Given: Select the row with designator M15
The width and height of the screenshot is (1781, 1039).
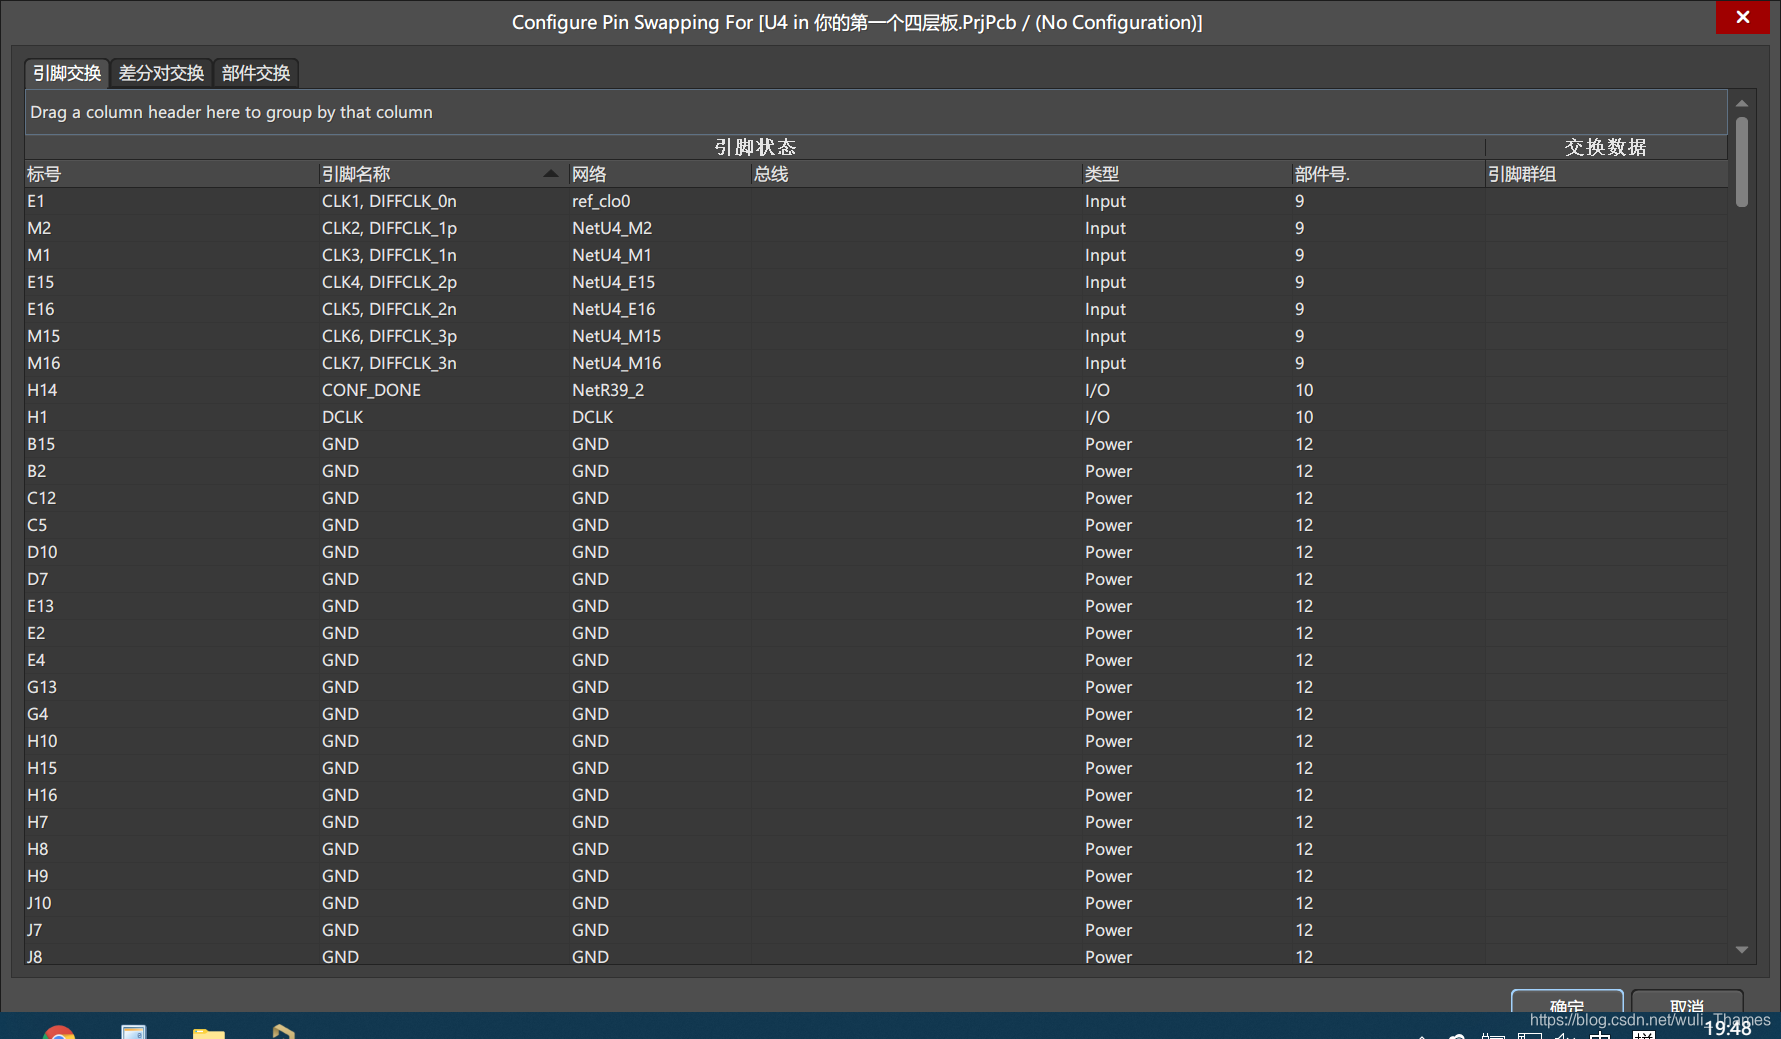Looking at the screenshot, I should [876, 336].
